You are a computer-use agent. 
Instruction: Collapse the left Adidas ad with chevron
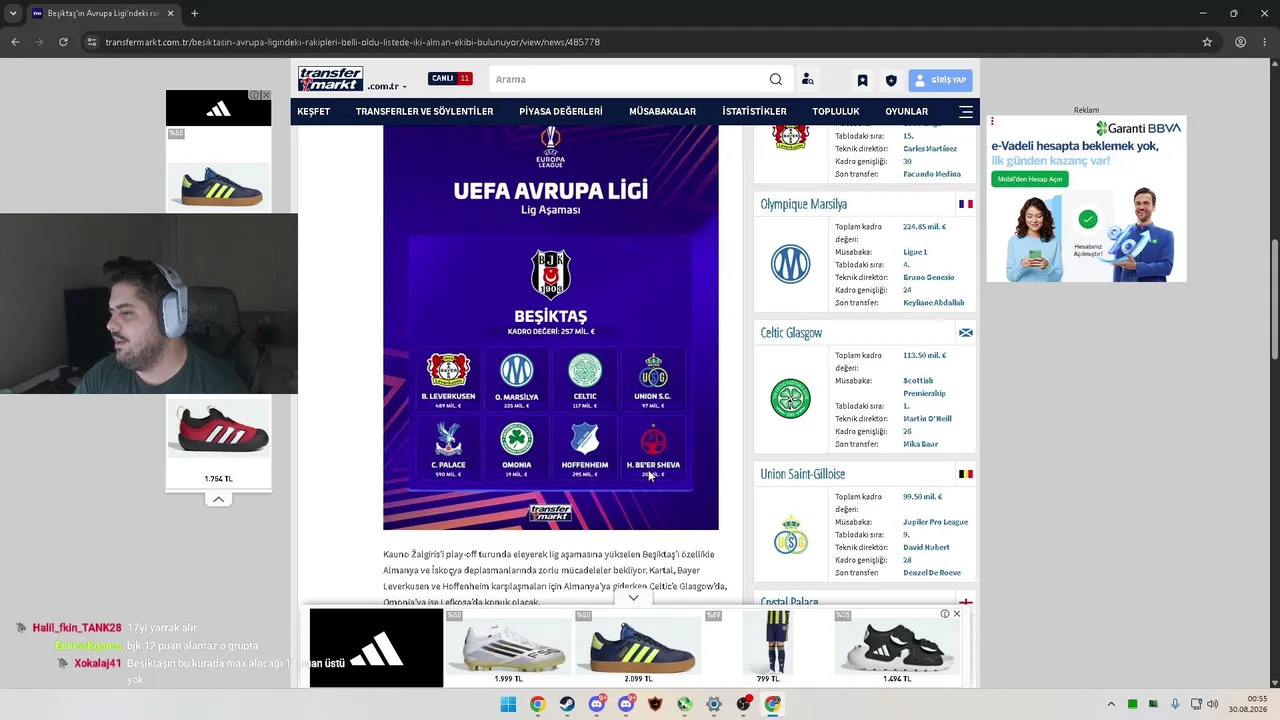218,499
